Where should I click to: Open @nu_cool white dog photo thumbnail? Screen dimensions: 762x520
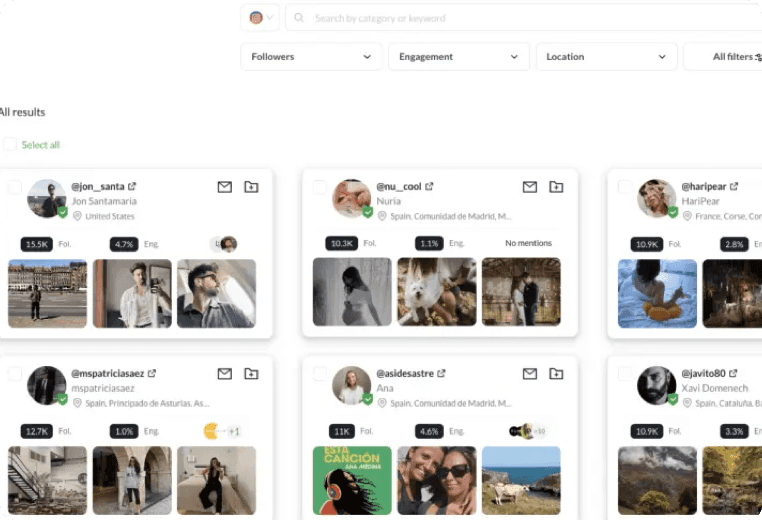[x=437, y=292]
